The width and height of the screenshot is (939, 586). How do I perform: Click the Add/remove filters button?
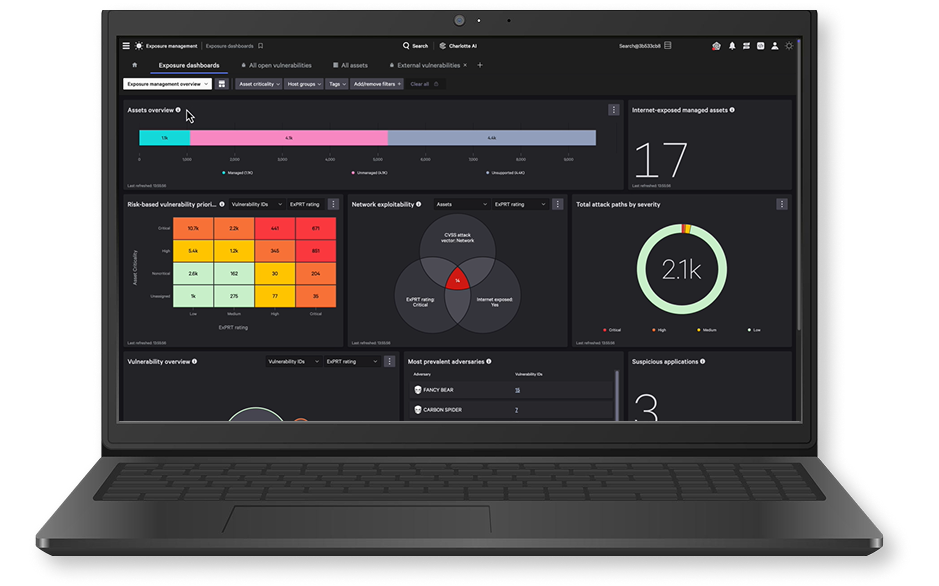click(x=376, y=84)
